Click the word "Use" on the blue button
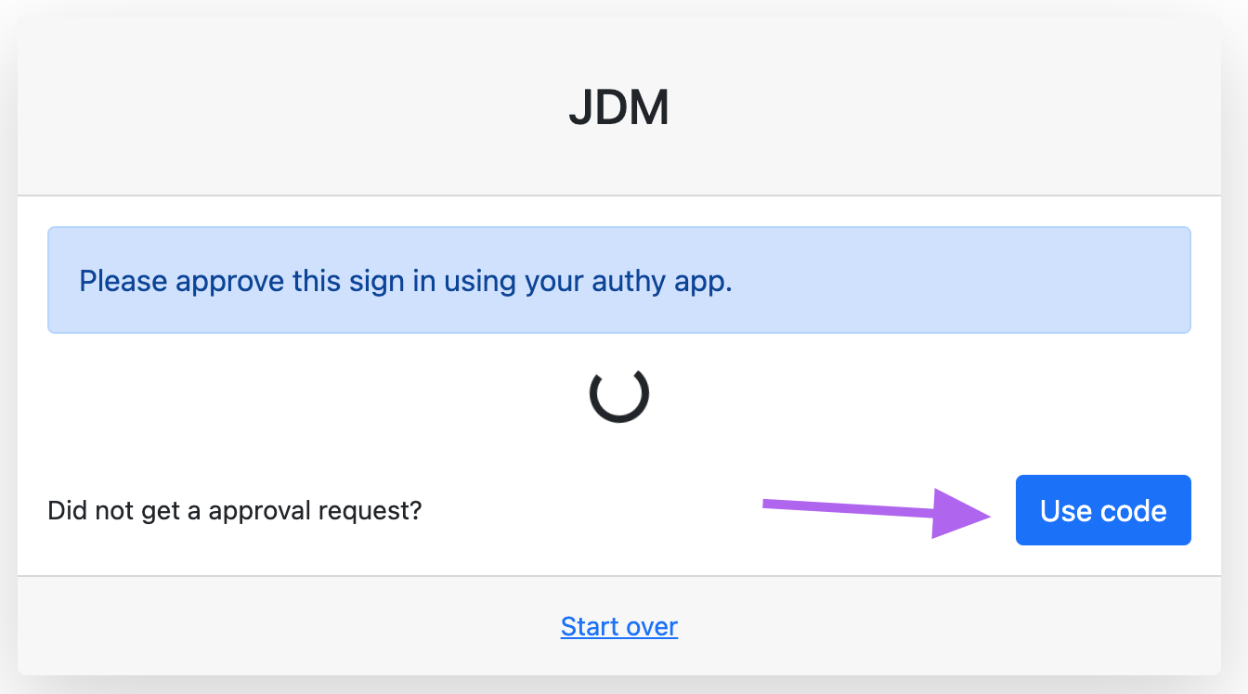The width and height of the screenshot is (1248, 694). coord(1066,511)
